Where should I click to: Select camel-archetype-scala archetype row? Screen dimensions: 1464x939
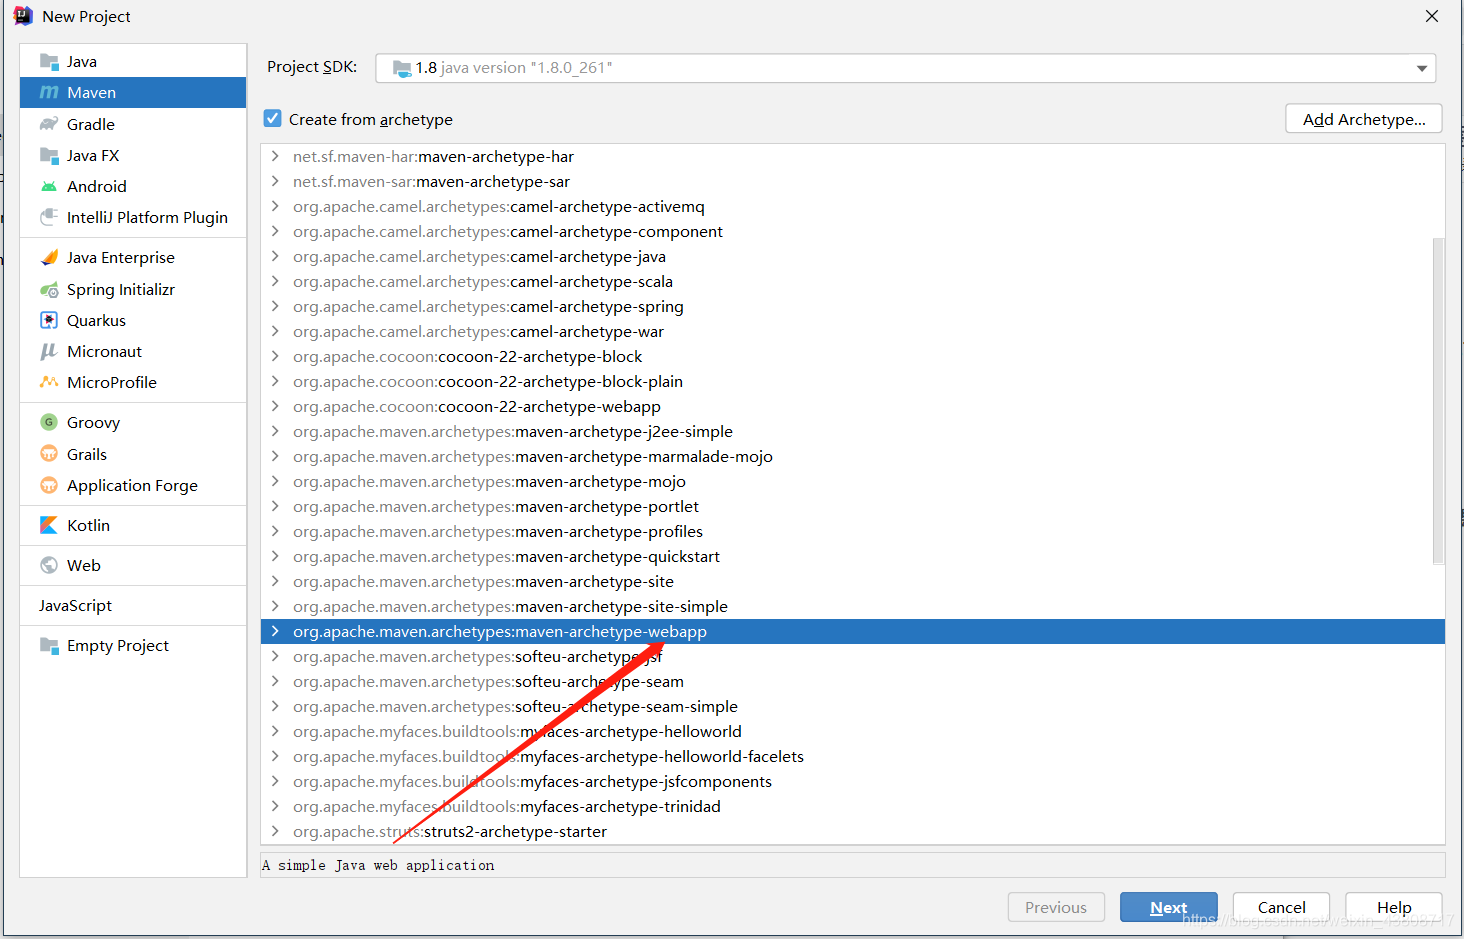853,281
